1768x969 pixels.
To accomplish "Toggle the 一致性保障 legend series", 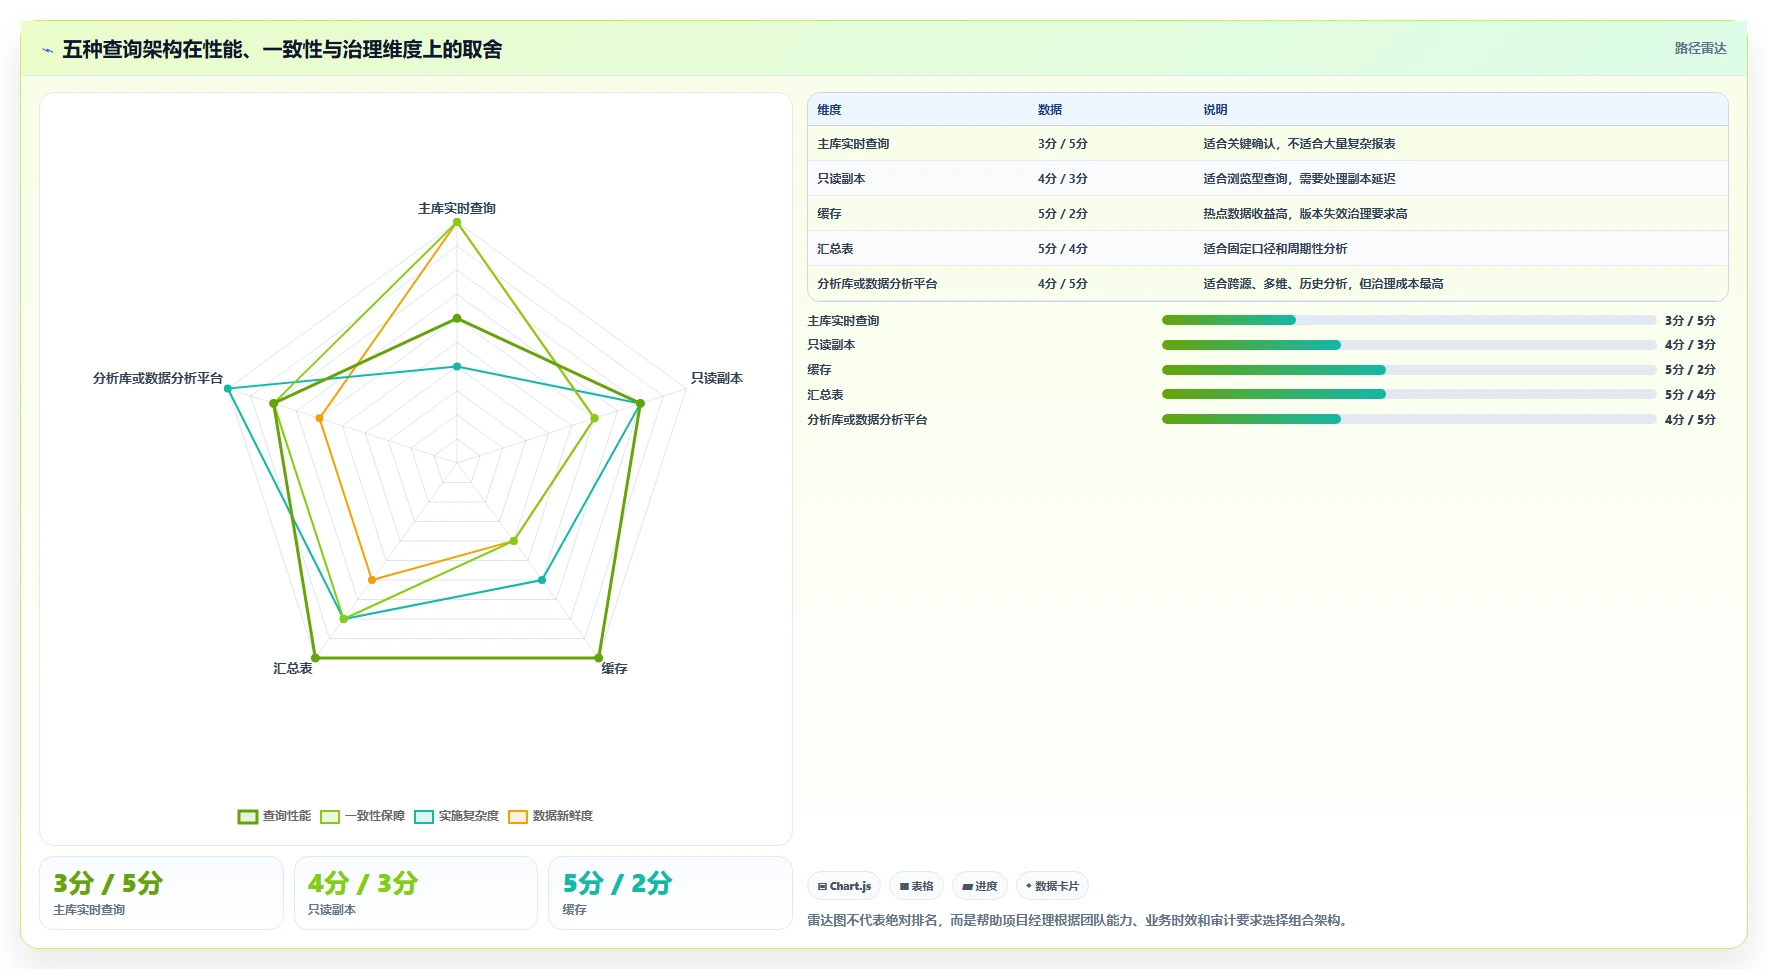I will [362, 816].
